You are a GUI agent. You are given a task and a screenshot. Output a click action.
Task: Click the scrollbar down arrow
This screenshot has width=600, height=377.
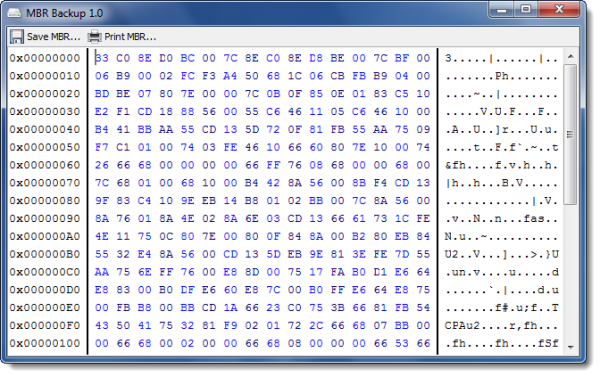[x=571, y=347]
